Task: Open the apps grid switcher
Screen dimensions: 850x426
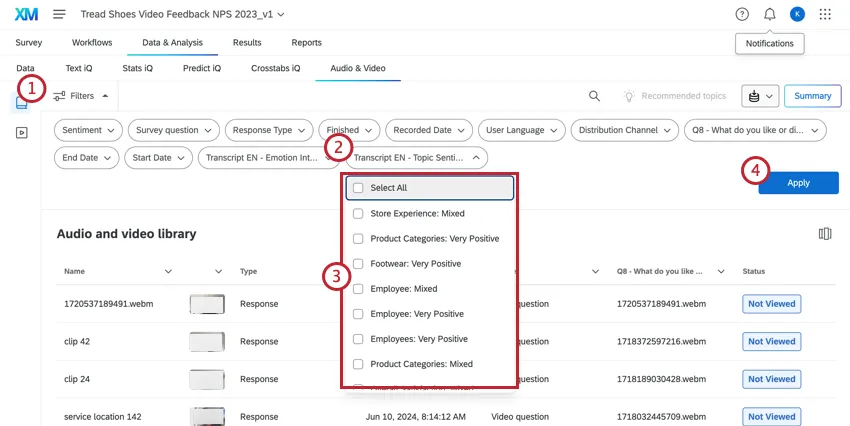Action: tap(825, 14)
